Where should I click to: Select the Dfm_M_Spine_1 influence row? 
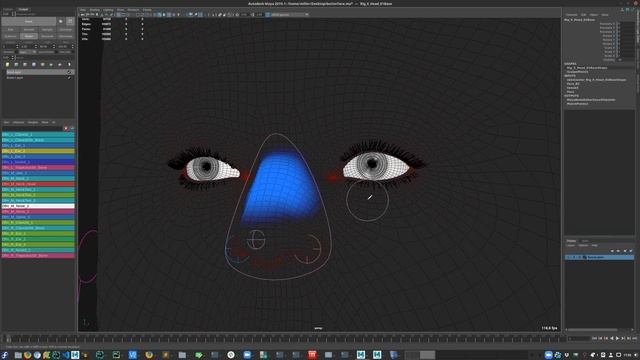click(38, 217)
